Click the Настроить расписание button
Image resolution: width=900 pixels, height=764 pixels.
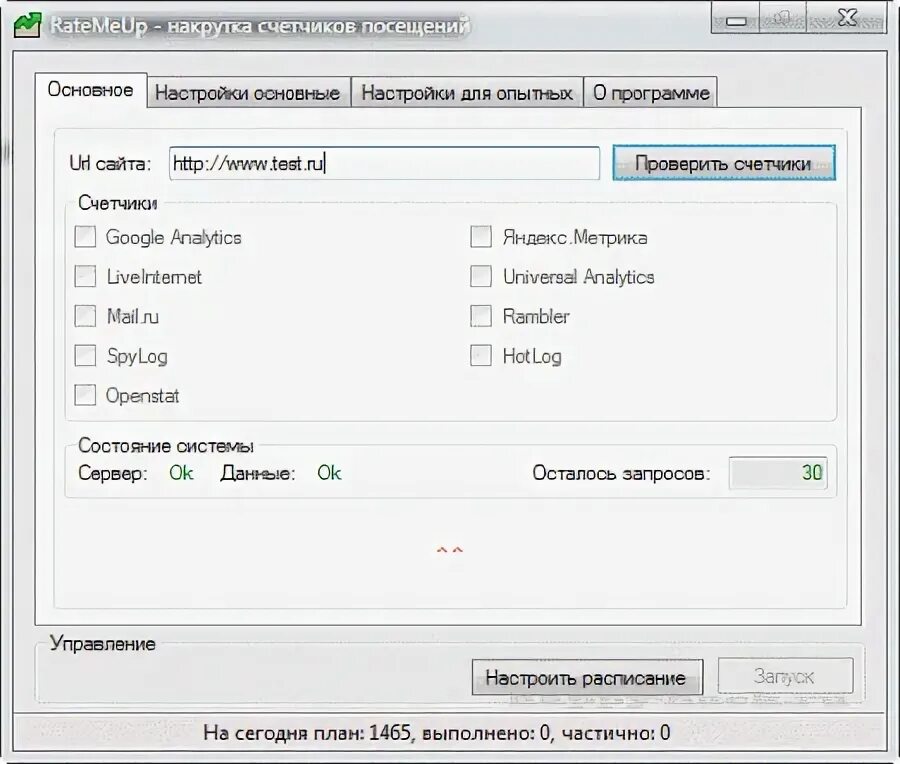[x=587, y=677]
